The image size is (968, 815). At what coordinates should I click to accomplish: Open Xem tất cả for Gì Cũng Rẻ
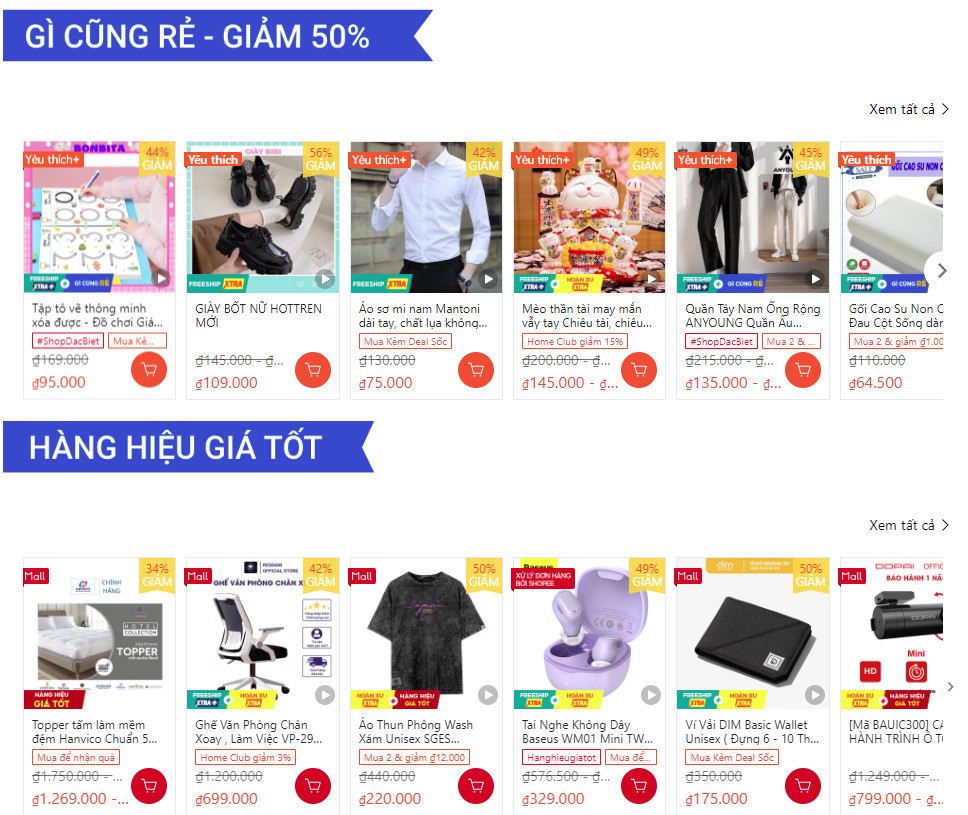coord(909,109)
